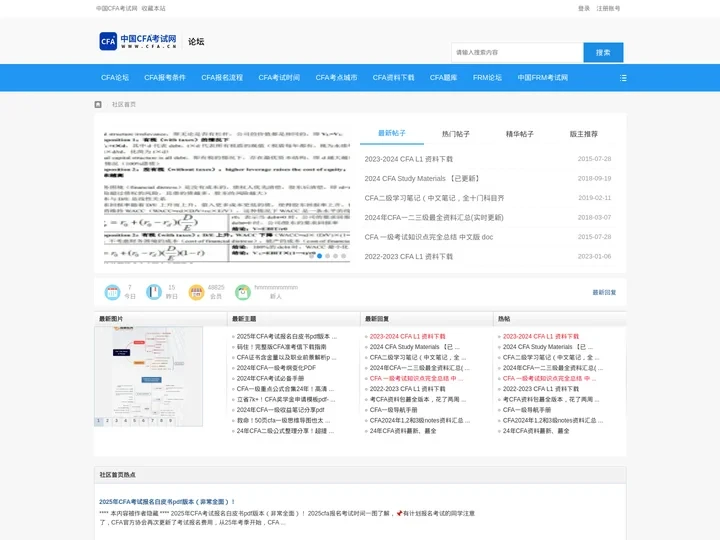
Task: Open the FRM论坛 nav item
Action: coord(487,78)
